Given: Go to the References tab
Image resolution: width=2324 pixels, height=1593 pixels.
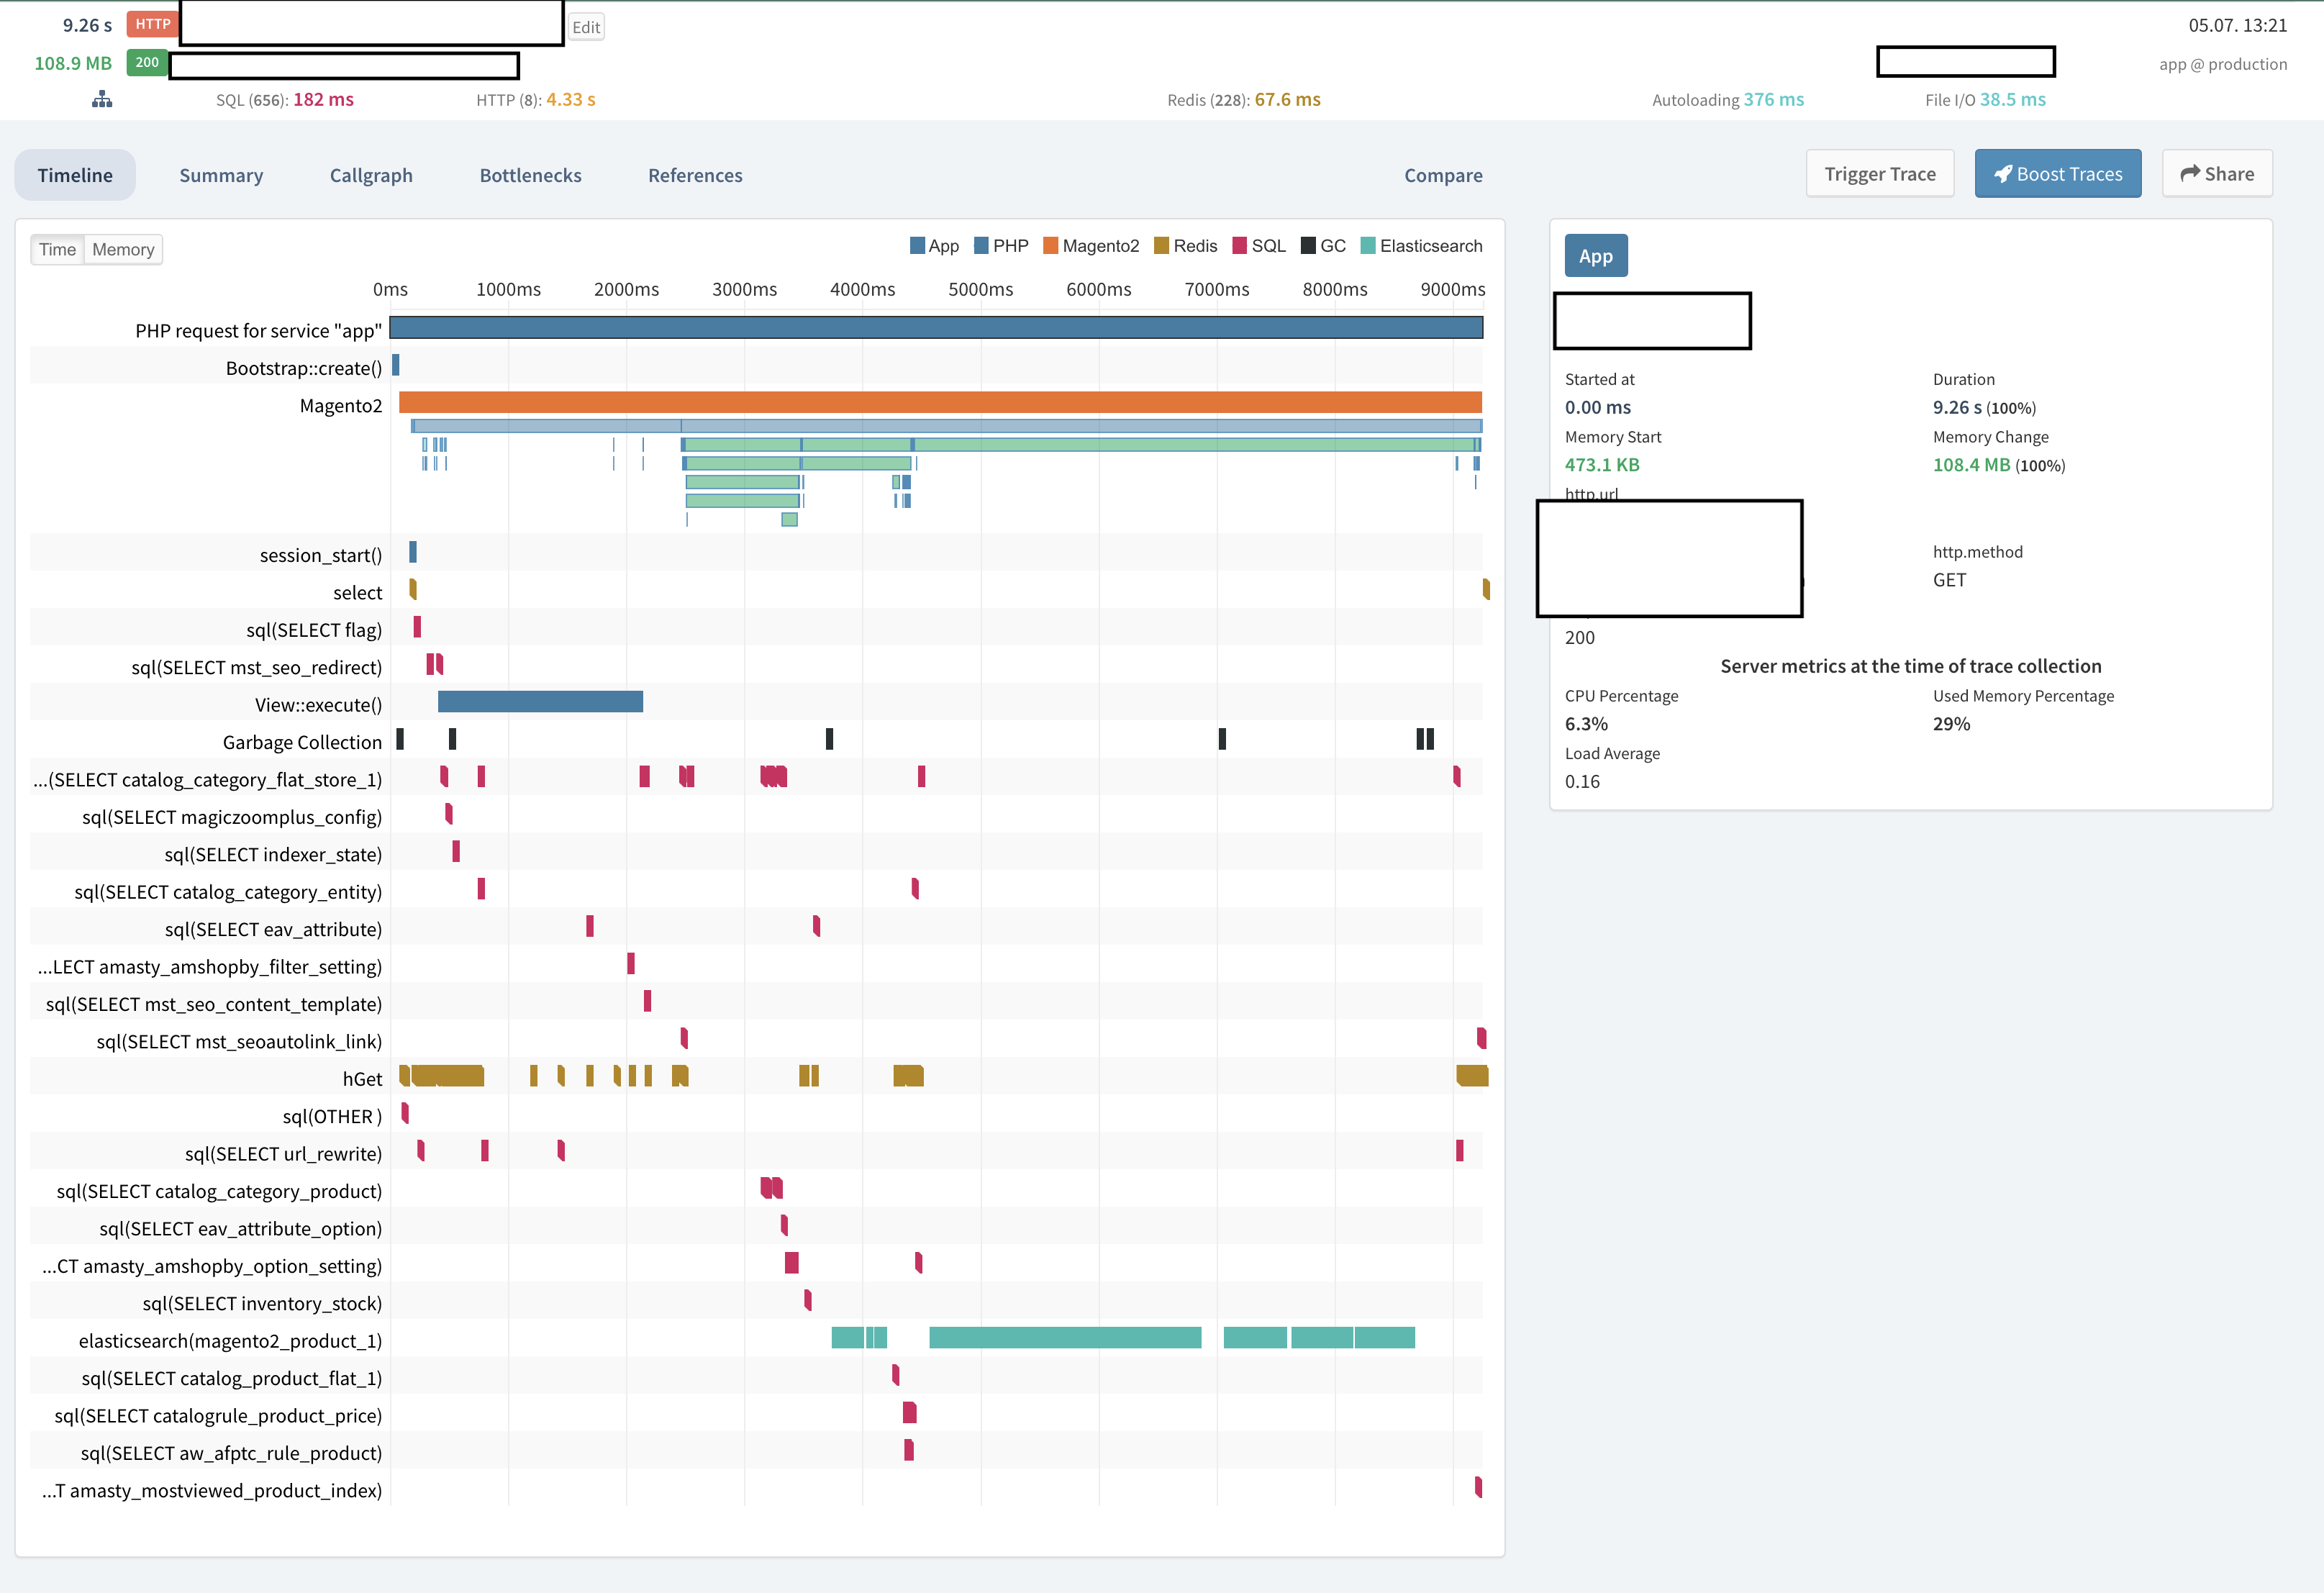Looking at the screenshot, I should pyautogui.click(x=695, y=175).
